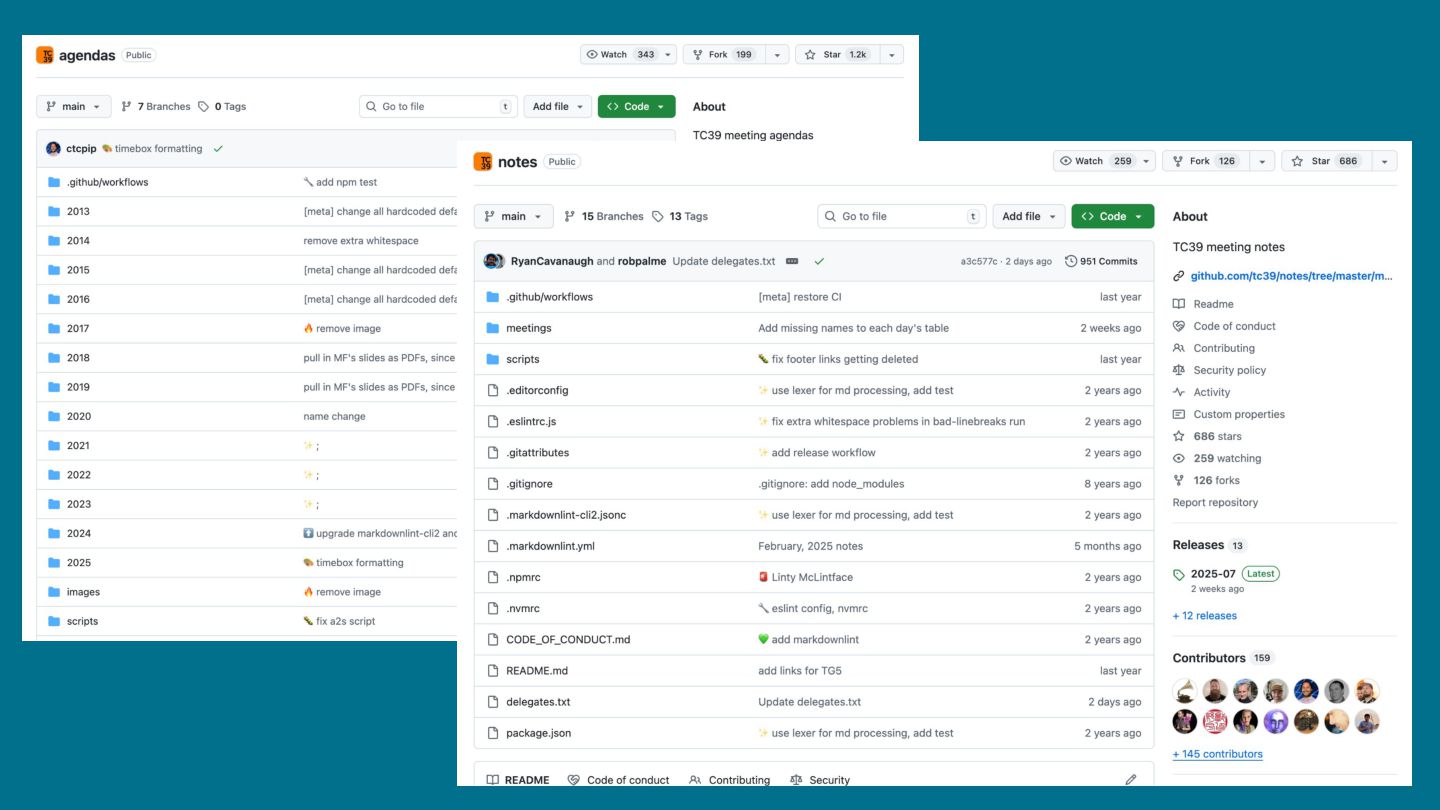
Task: Click ctcpip avatar in agendas commit bar
Action: pos(53,149)
